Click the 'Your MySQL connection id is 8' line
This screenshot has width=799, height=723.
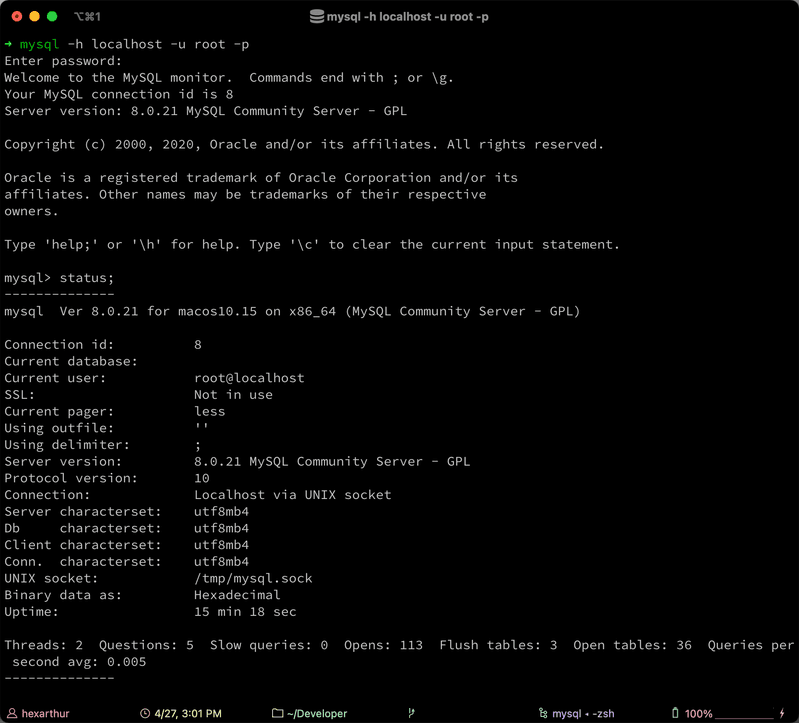tap(119, 94)
